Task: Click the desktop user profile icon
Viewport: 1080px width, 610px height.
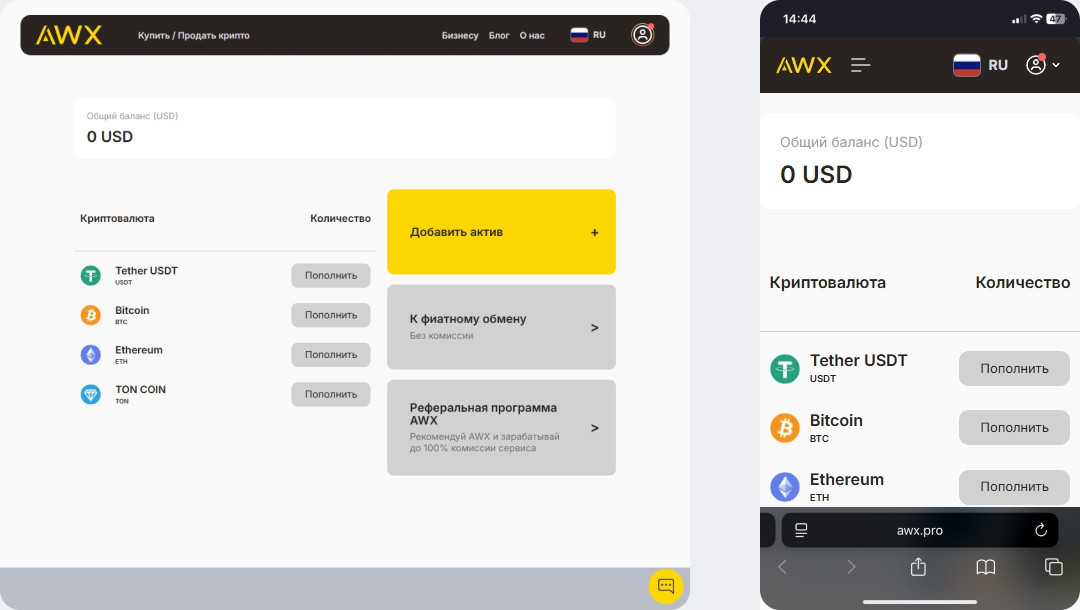Action: pos(642,35)
